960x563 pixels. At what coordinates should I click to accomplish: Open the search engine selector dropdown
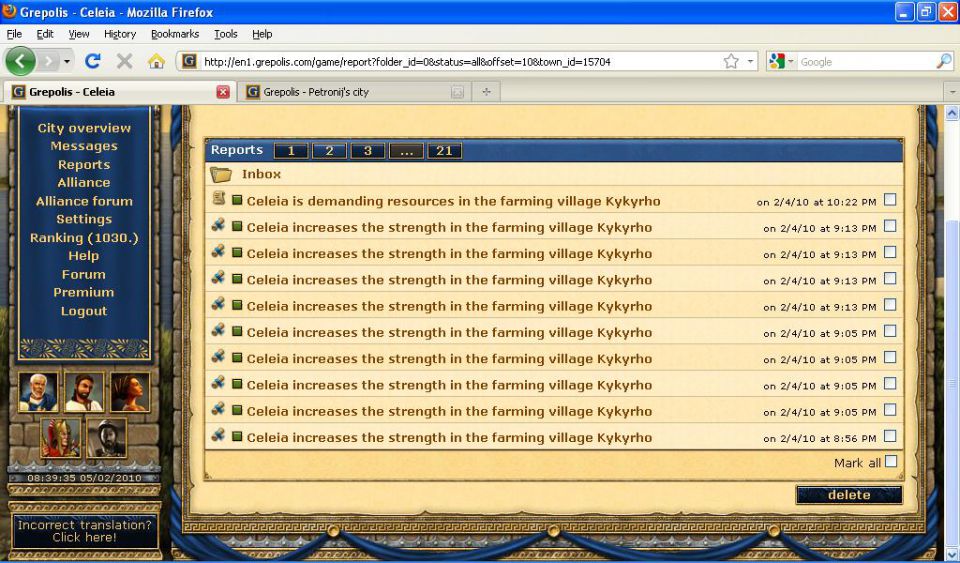[x=791, y=61]
